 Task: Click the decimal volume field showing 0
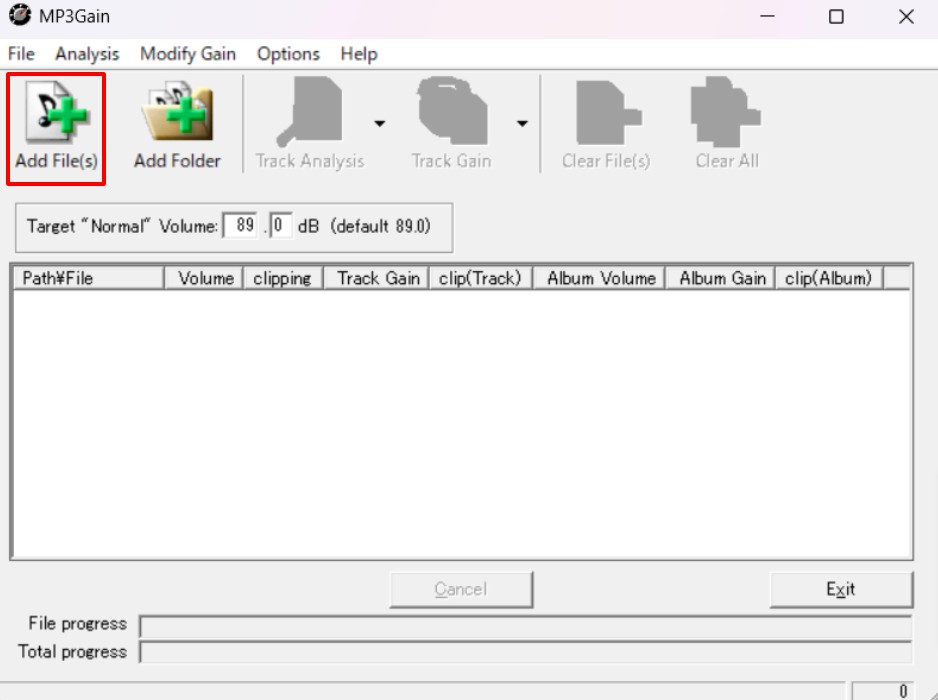click(x=281, y=226)
